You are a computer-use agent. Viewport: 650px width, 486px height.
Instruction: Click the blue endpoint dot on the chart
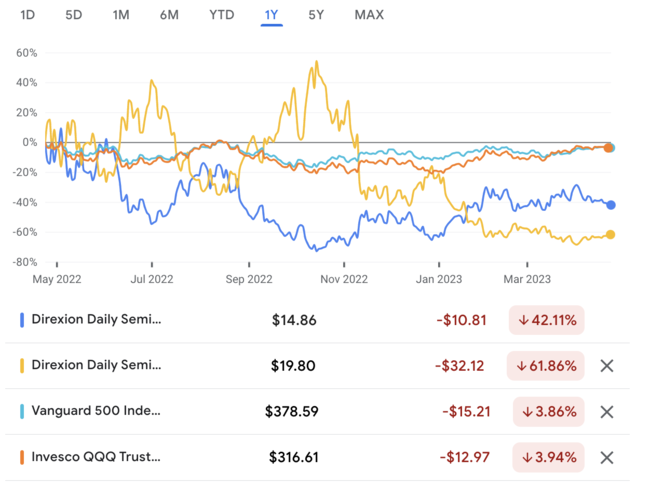(611, 205)
